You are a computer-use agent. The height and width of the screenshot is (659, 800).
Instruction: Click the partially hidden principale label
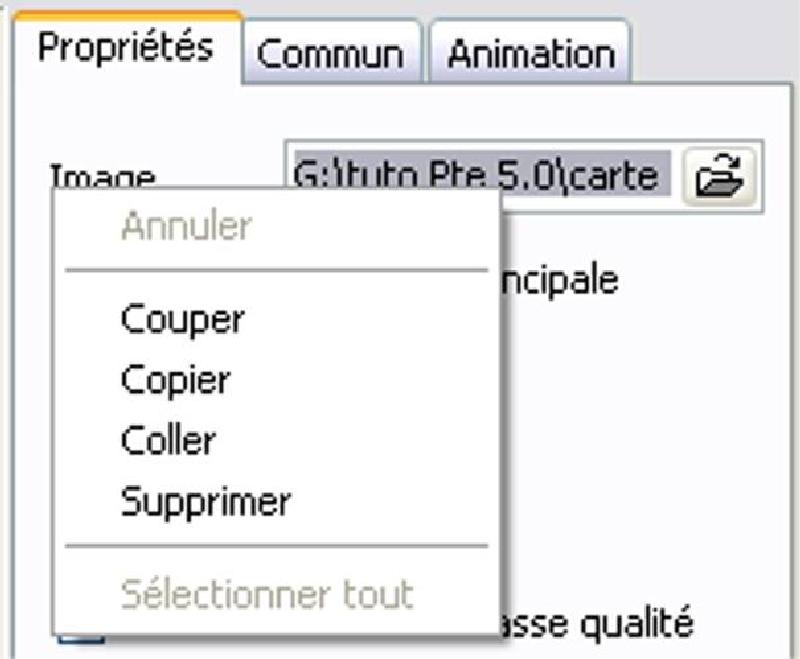[560, 280]
